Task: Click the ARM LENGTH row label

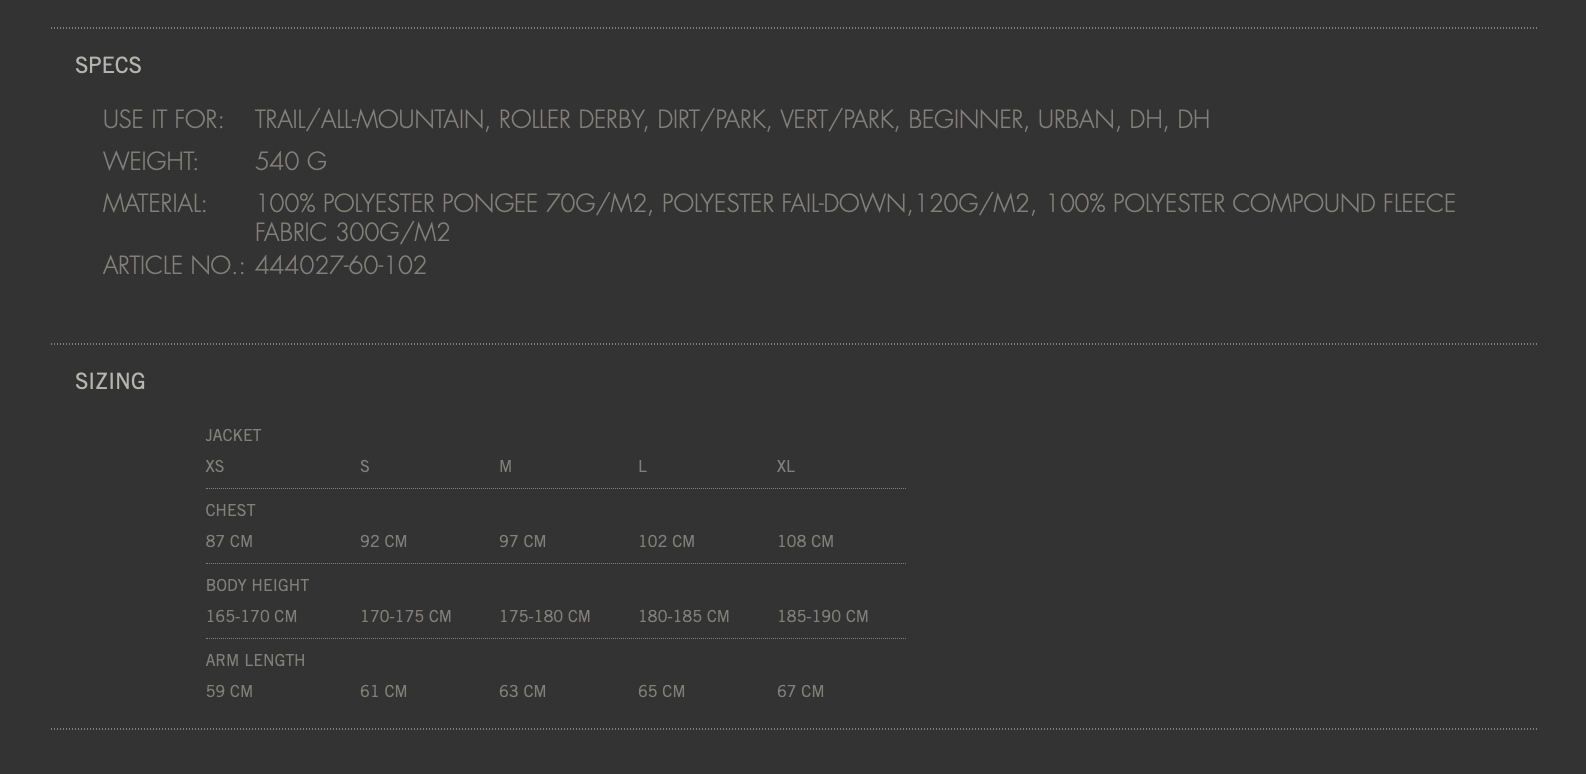Action: pyautogui.click(x=255, y=660)
